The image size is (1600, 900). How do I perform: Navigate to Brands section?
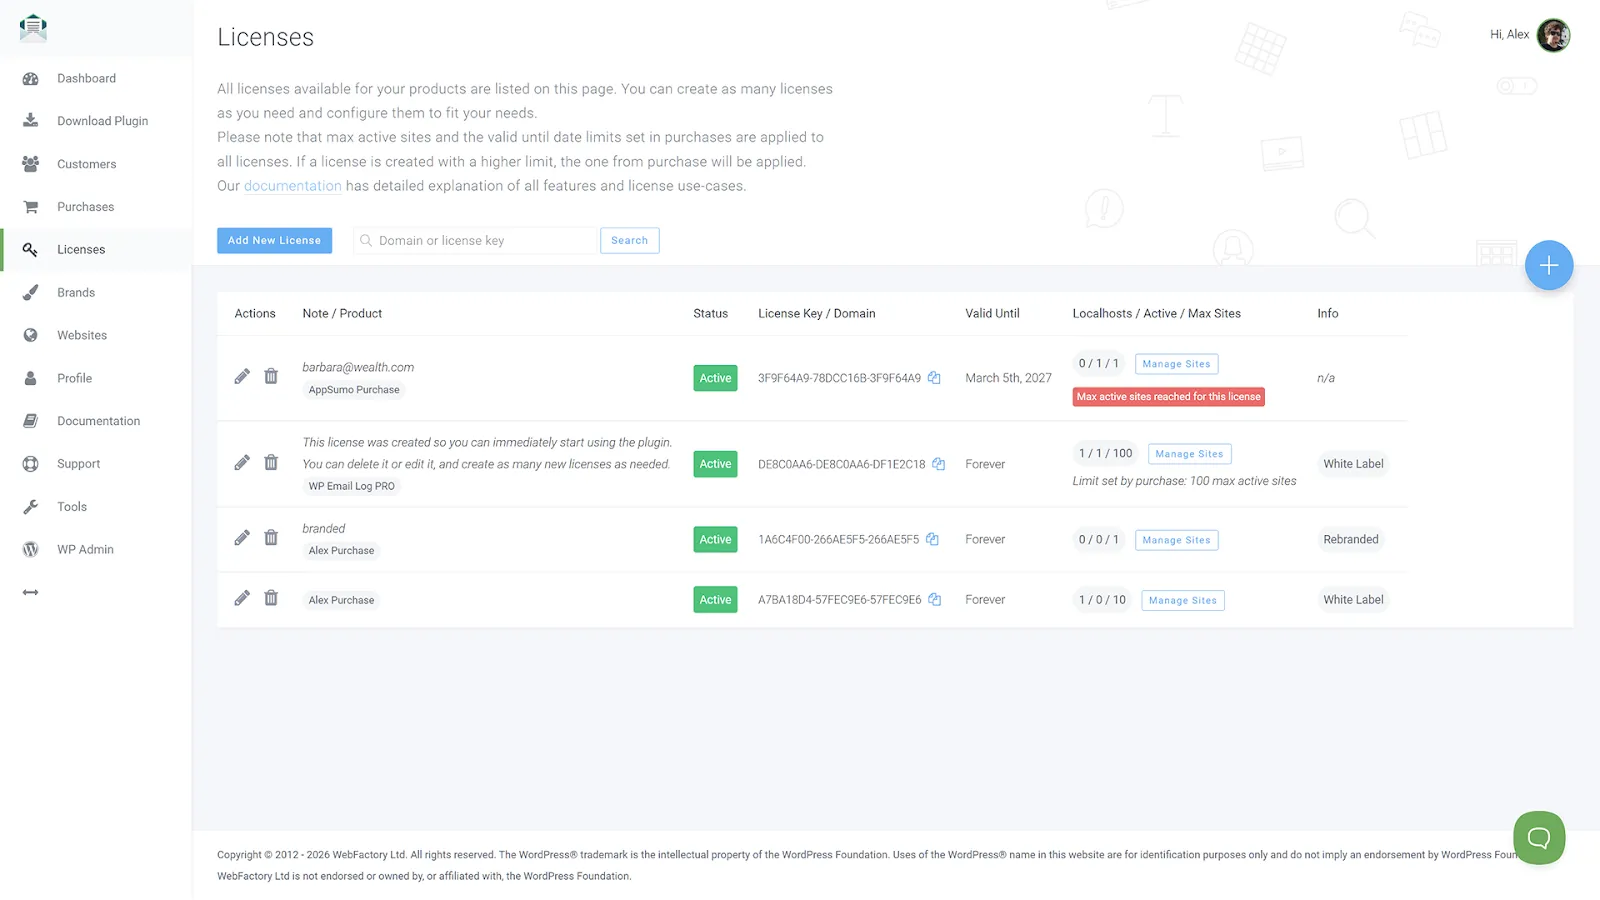click(76, 293)
